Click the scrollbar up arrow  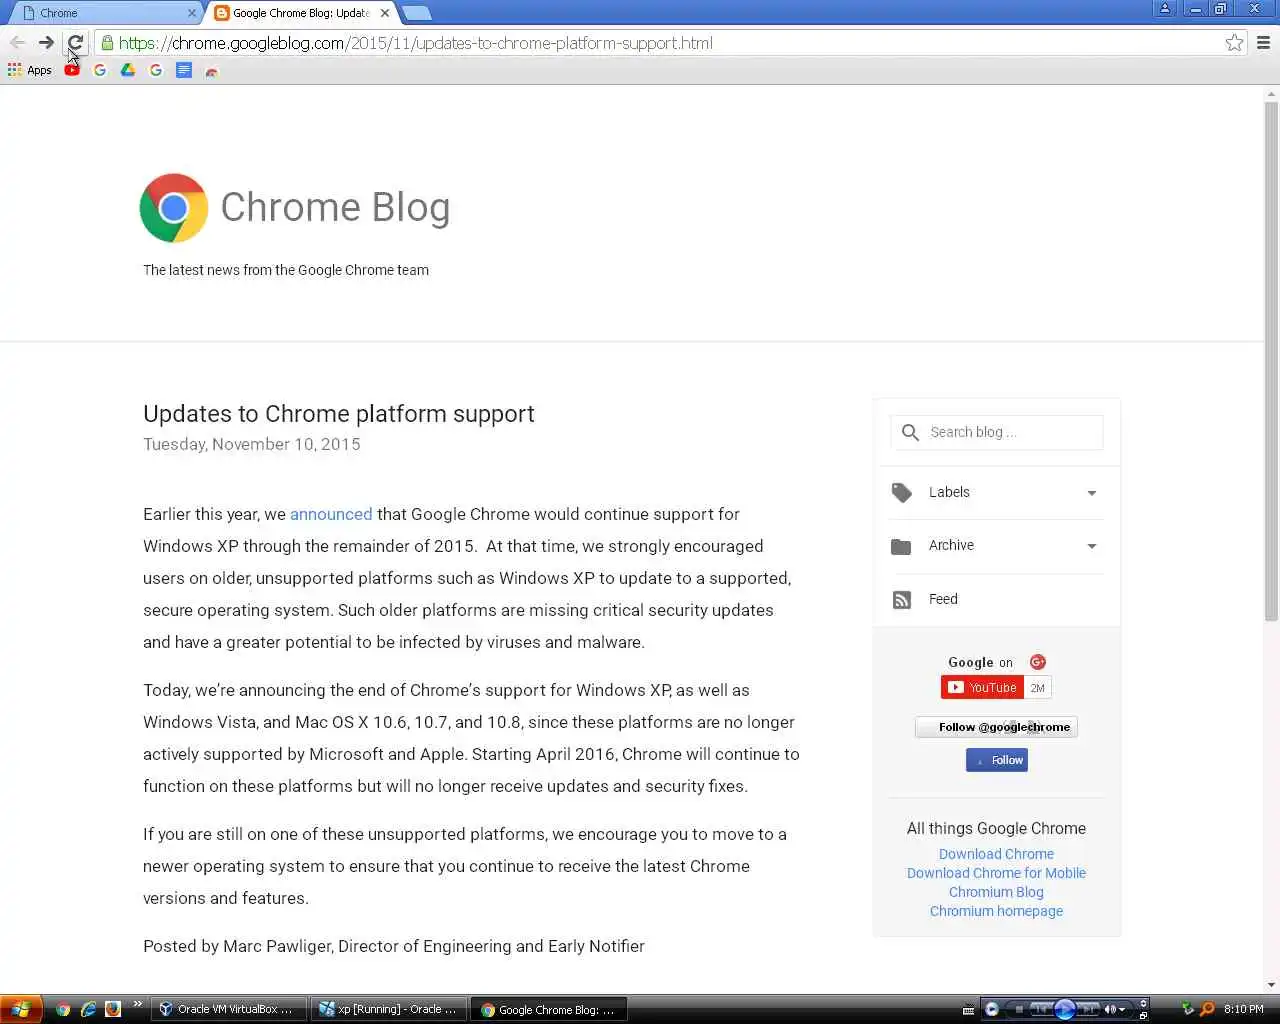pyautogui.click(x=1271, y=94)
